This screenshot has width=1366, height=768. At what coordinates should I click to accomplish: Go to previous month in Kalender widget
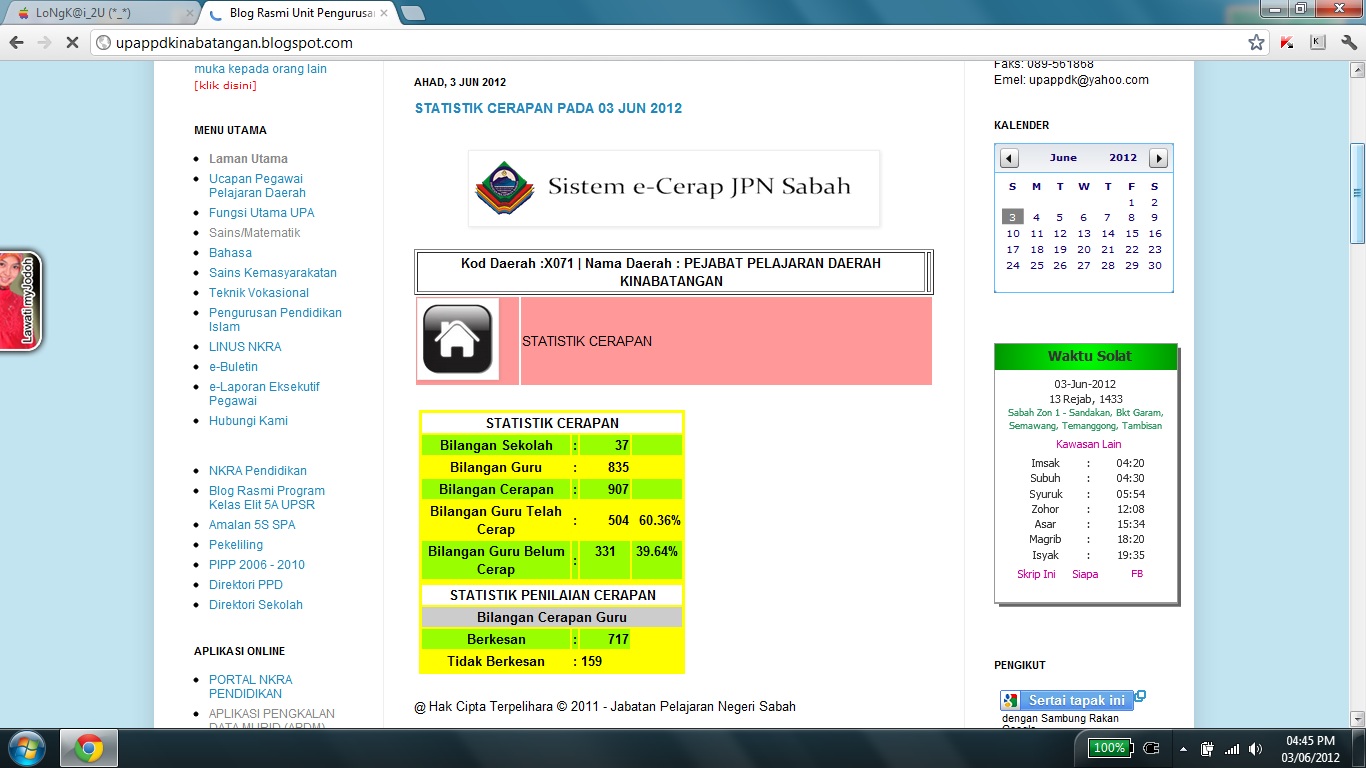[1010, 158]
